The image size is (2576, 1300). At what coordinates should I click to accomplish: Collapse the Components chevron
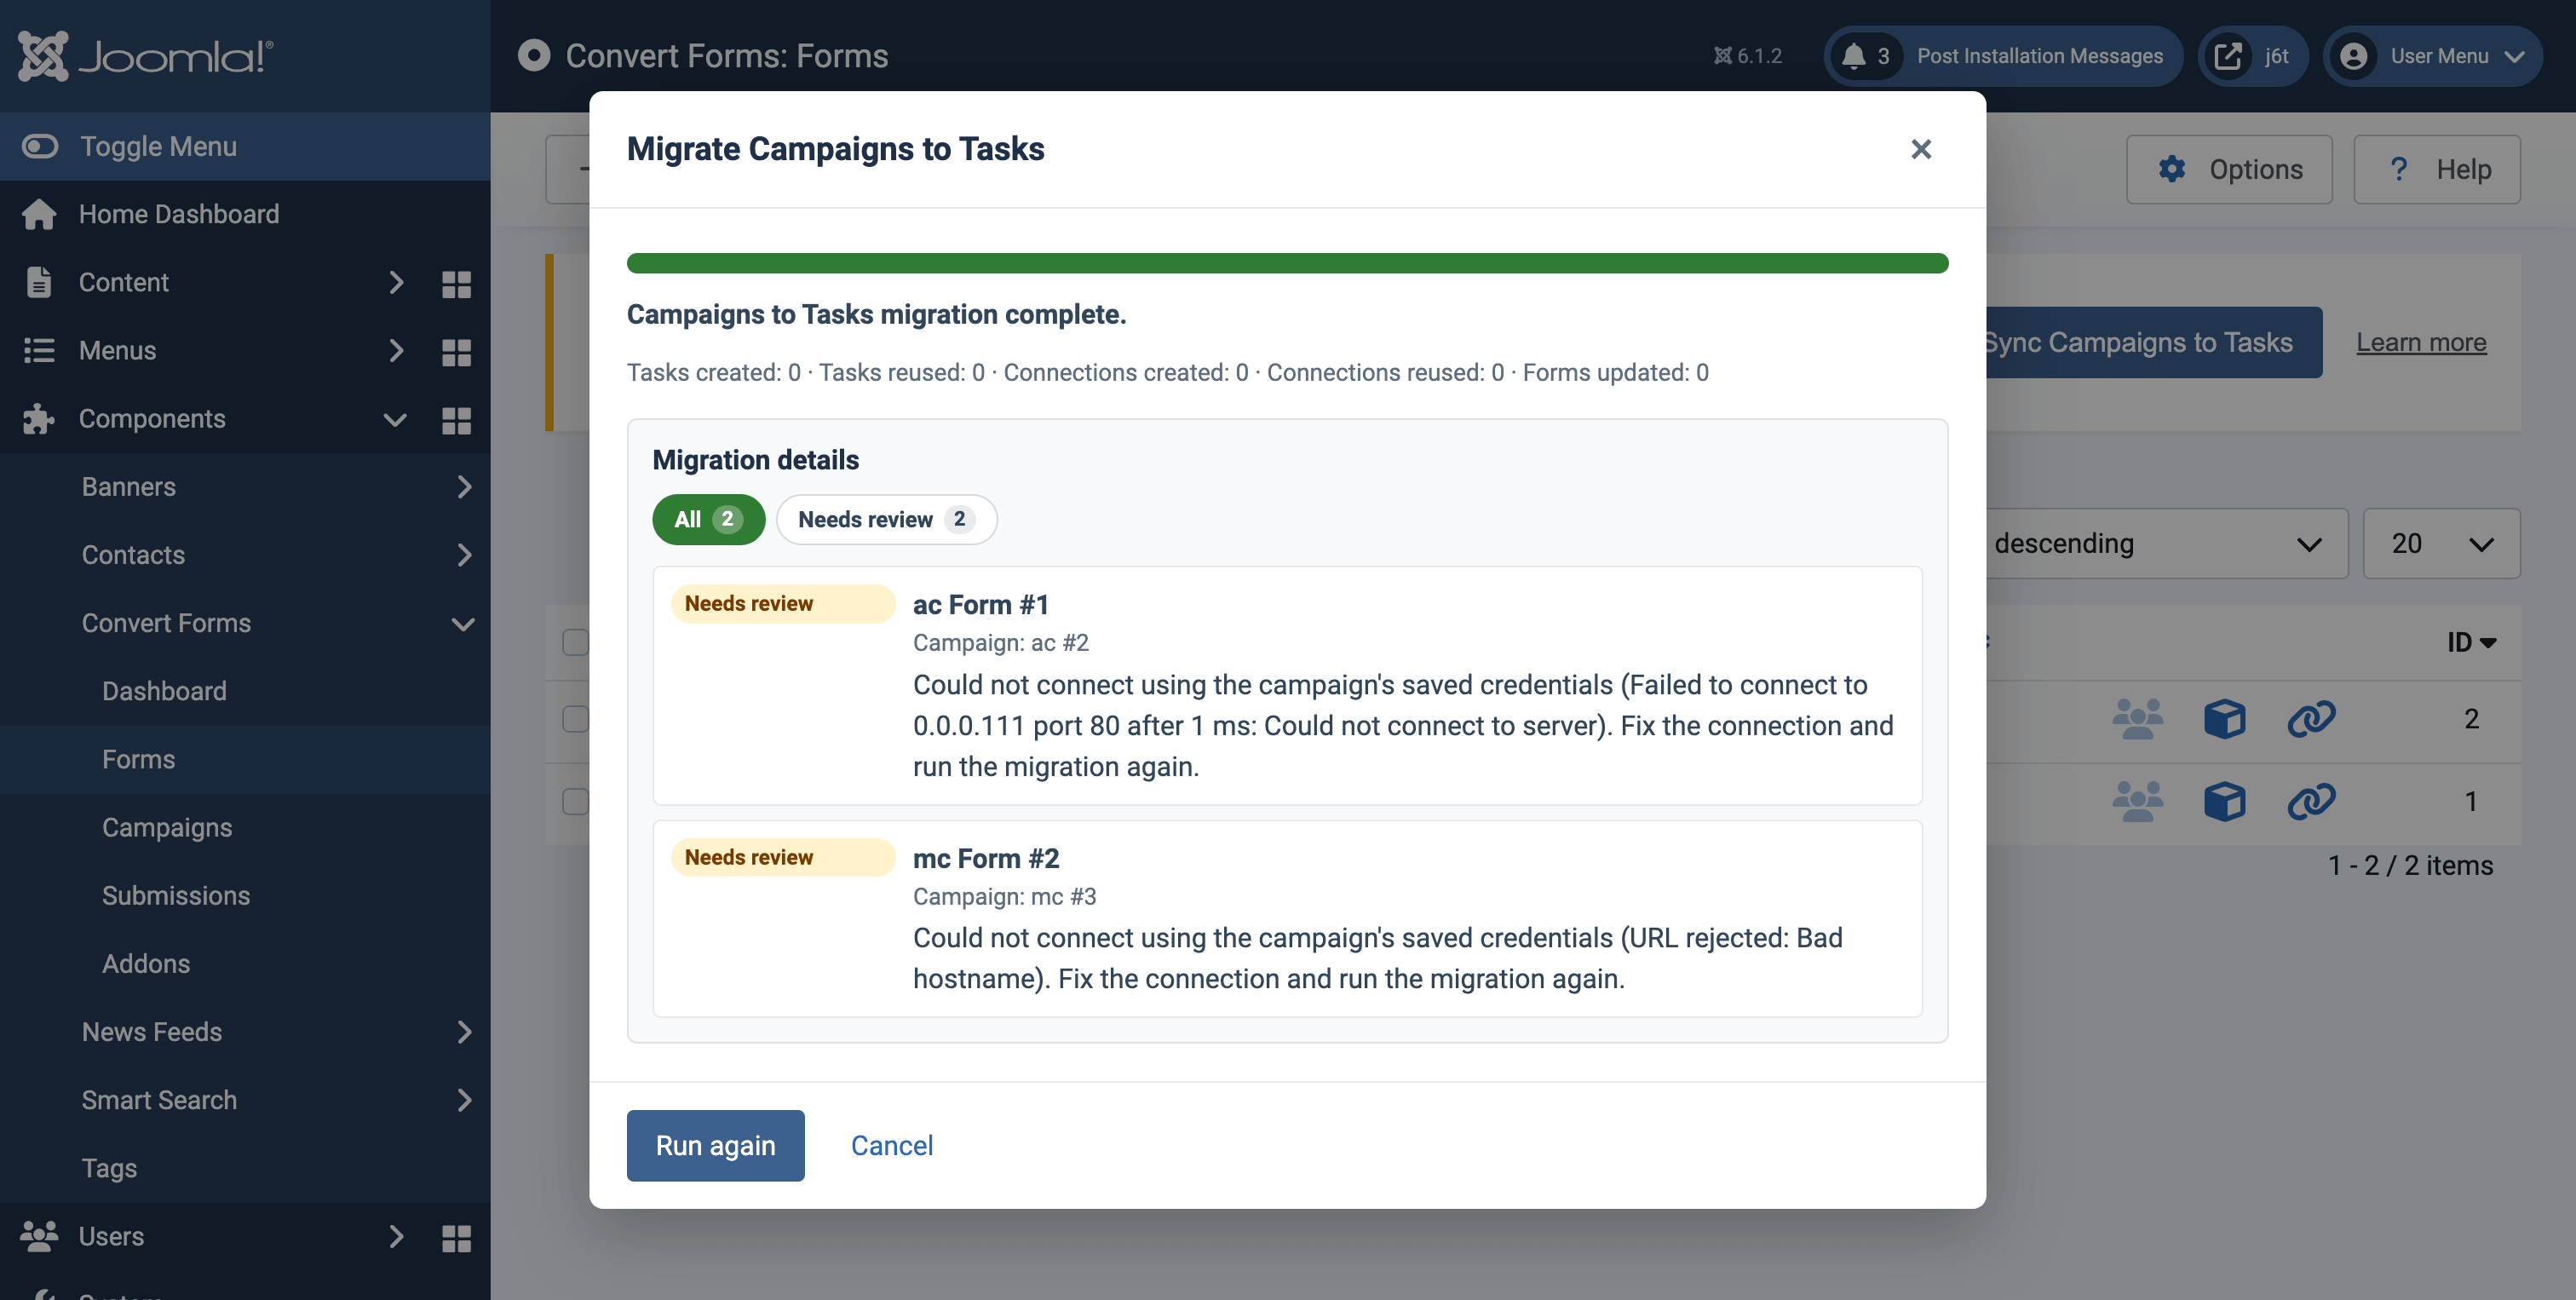[395, 419]
